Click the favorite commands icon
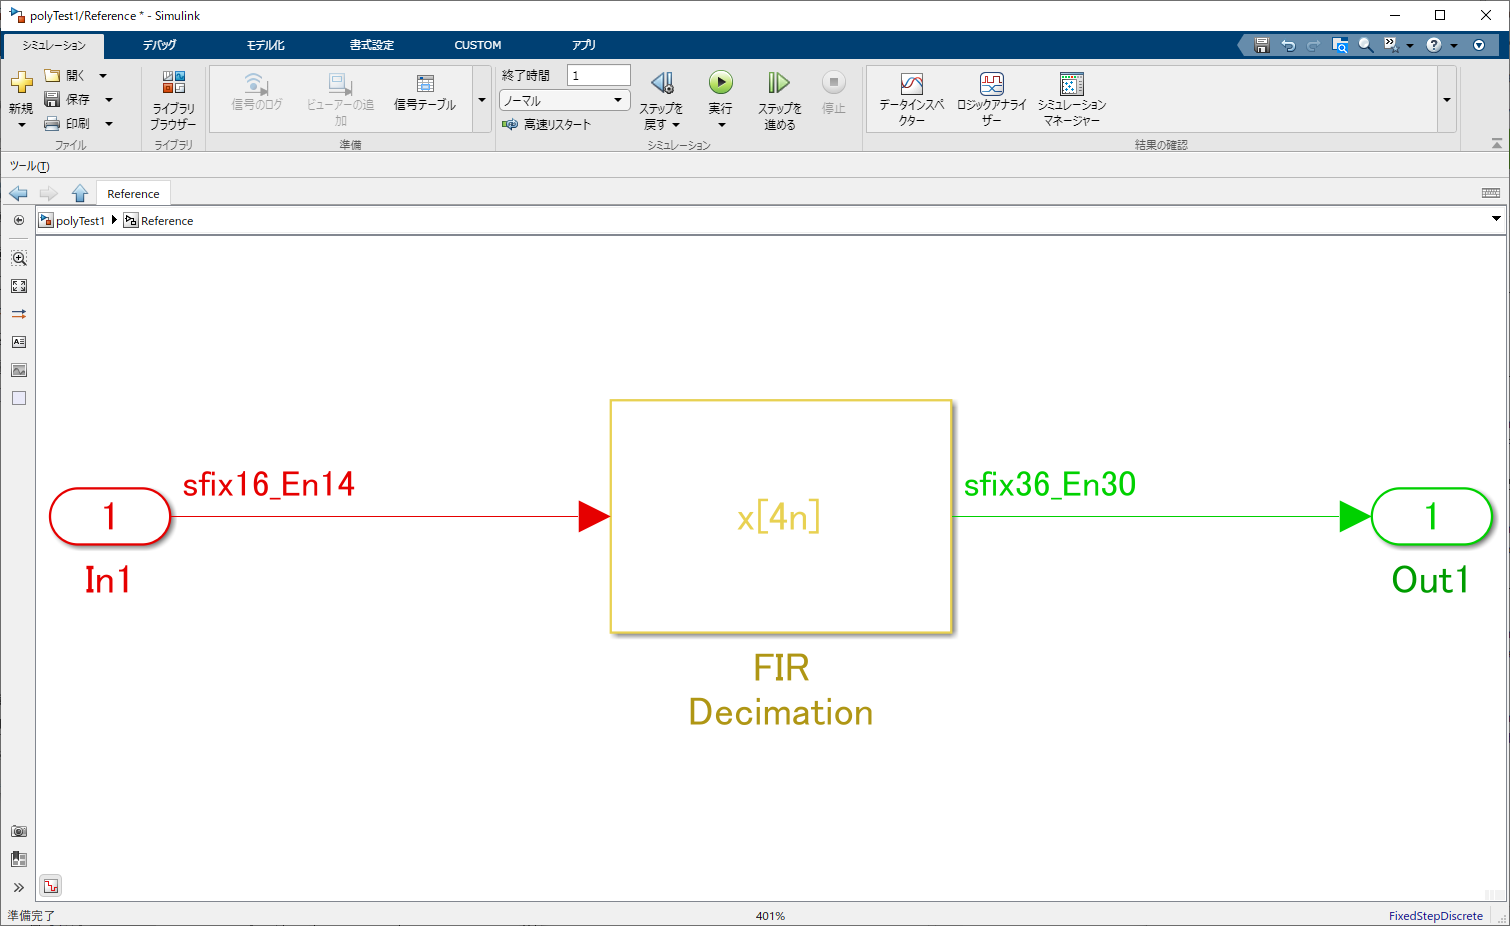Viewport: 1510px width, 926px height. (x=1390, y=45)
